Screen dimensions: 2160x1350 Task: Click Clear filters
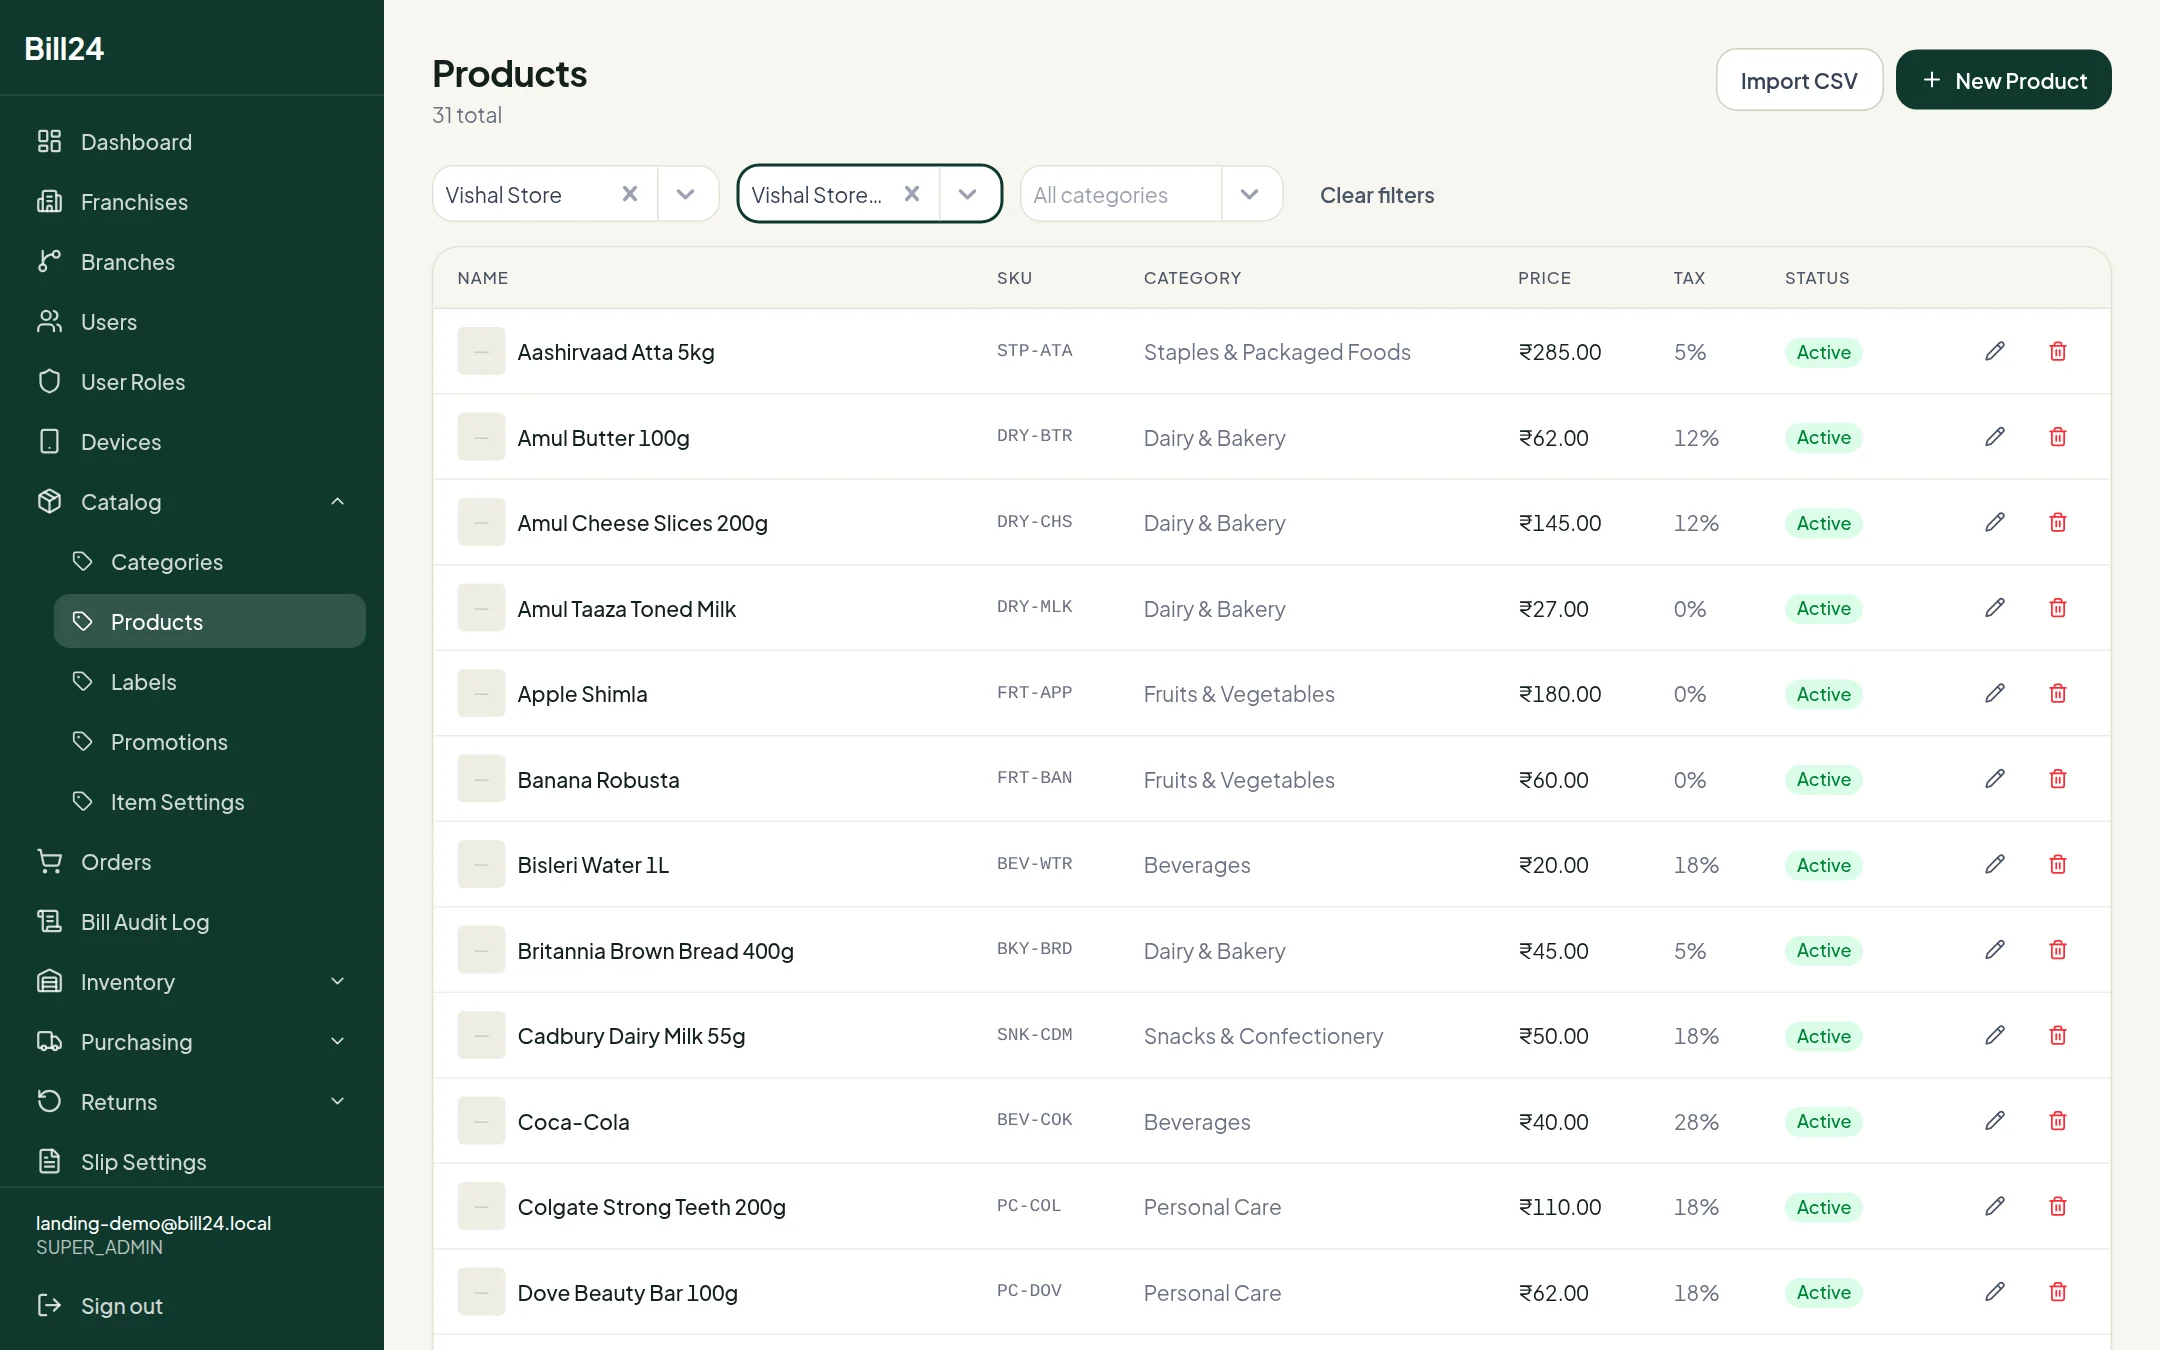click(x=1377, y=195)
